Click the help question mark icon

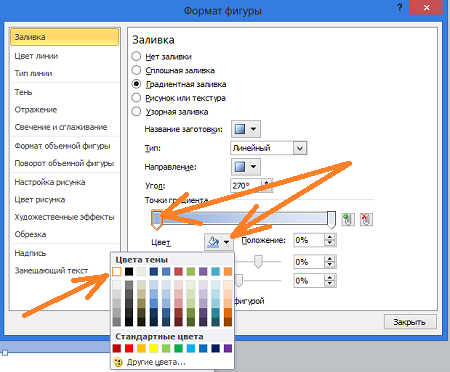point(400,7)
